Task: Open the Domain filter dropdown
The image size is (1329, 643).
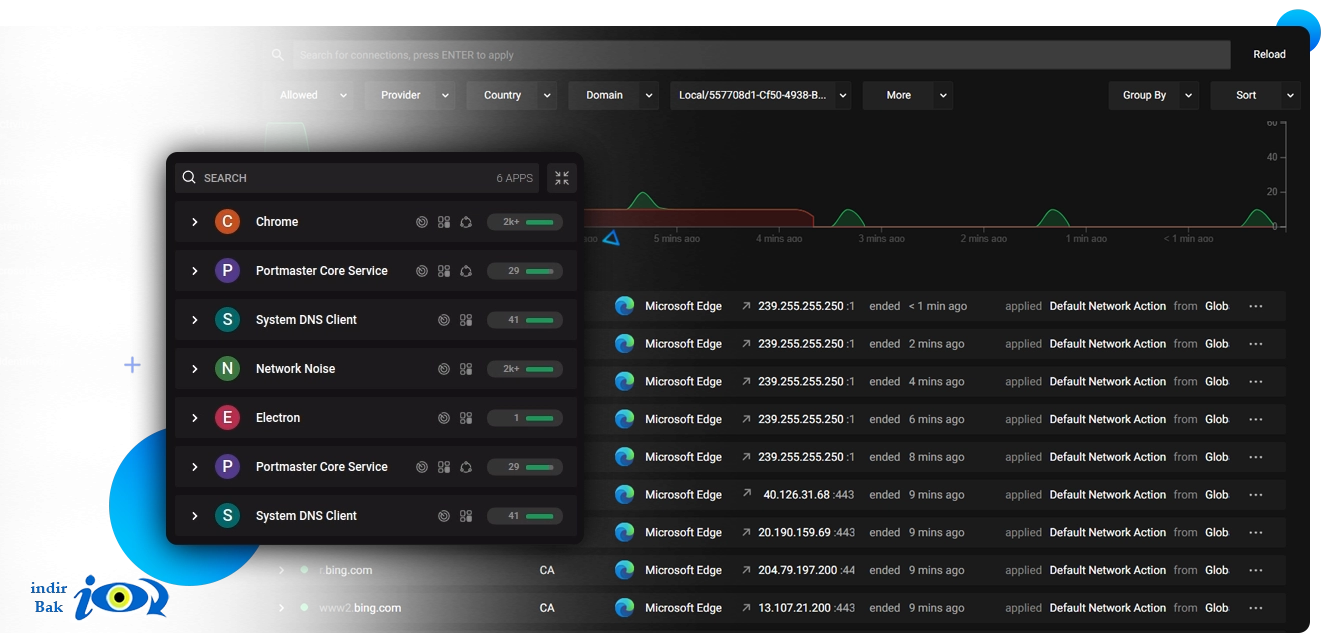Action: pyautogui.click(x=614, y=95)
